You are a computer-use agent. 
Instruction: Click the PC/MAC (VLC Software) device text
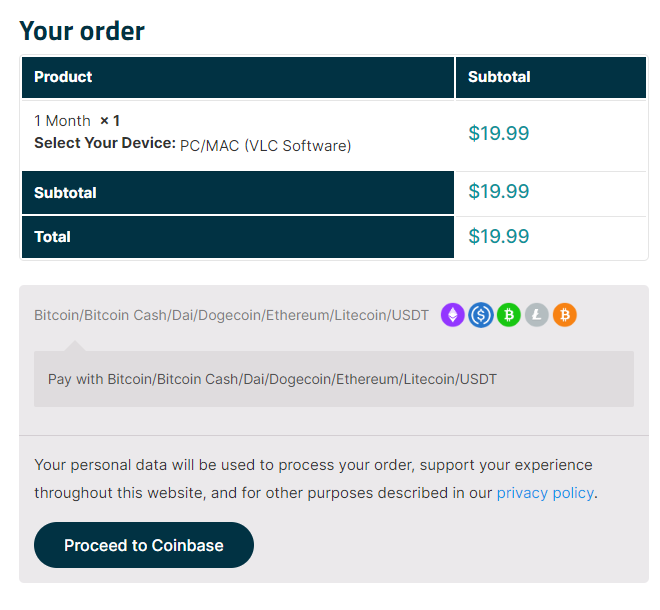coord(265,146)
